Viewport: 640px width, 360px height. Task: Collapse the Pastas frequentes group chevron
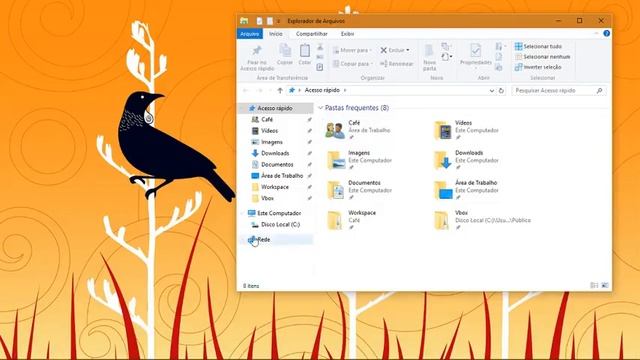pyautogui.click(x=320, y=108)
